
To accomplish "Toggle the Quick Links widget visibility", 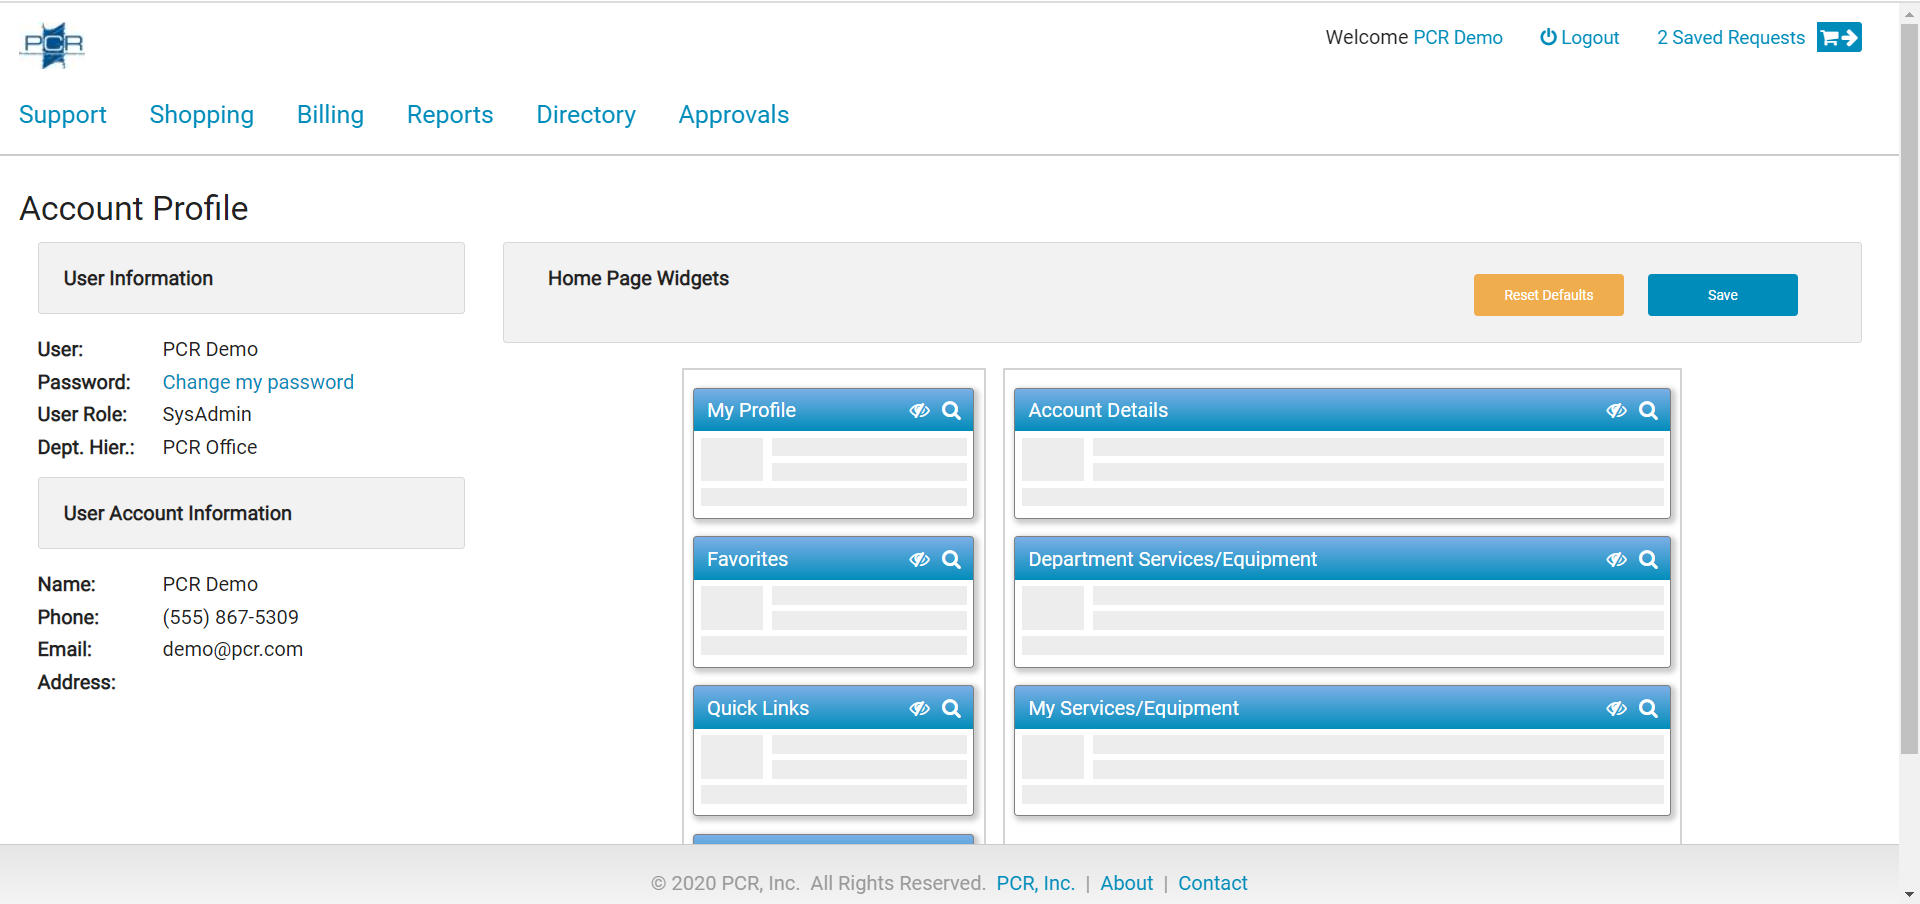I will [919, 707].
